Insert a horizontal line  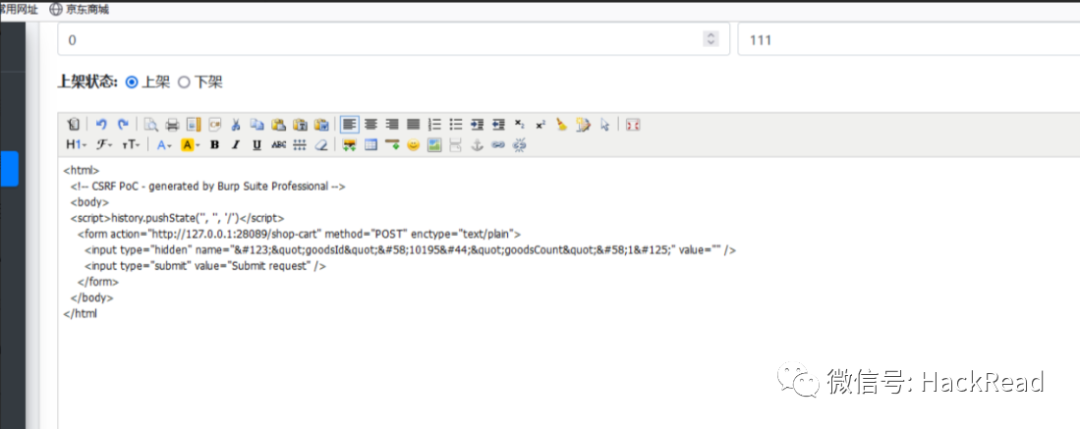392,145
